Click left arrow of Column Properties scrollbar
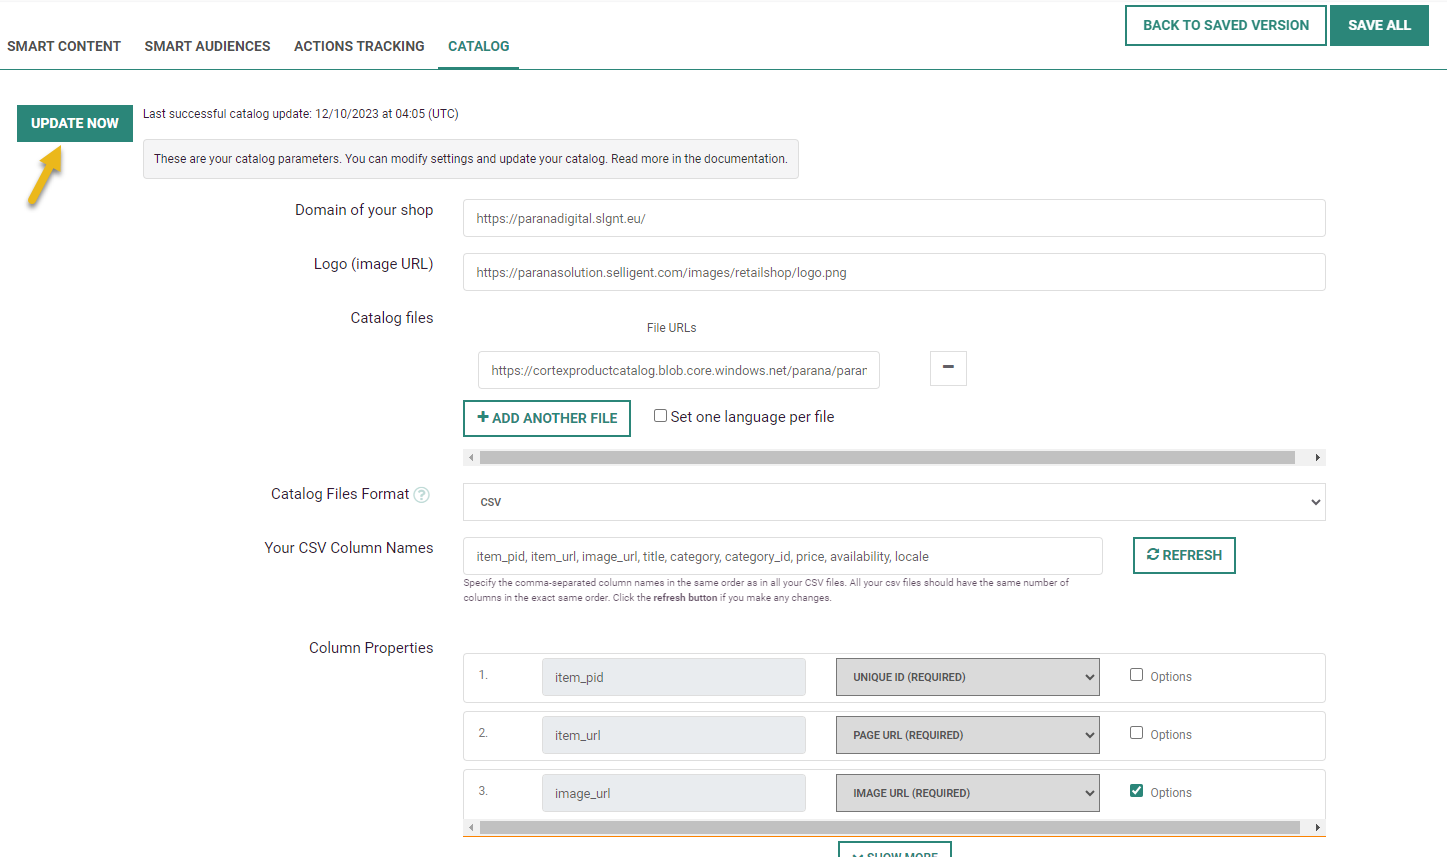Viewport: 1447px width, 857px height. 471,828
